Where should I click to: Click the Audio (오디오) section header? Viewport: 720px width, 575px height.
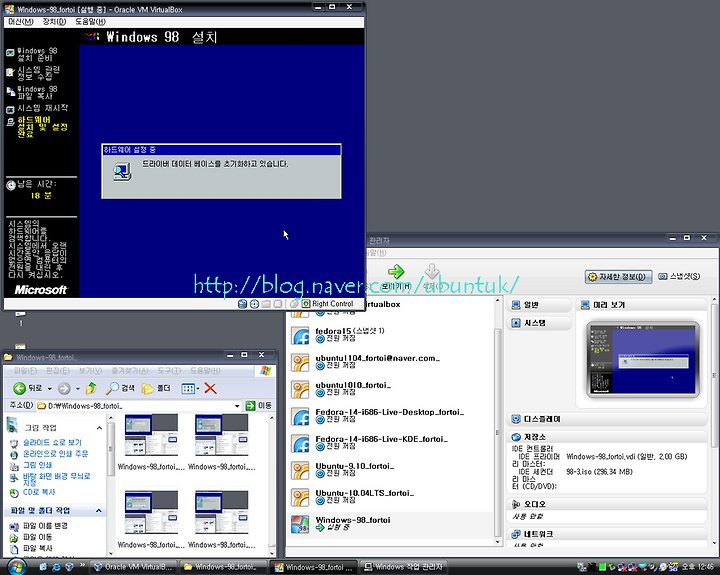click(x=607, y=504)
